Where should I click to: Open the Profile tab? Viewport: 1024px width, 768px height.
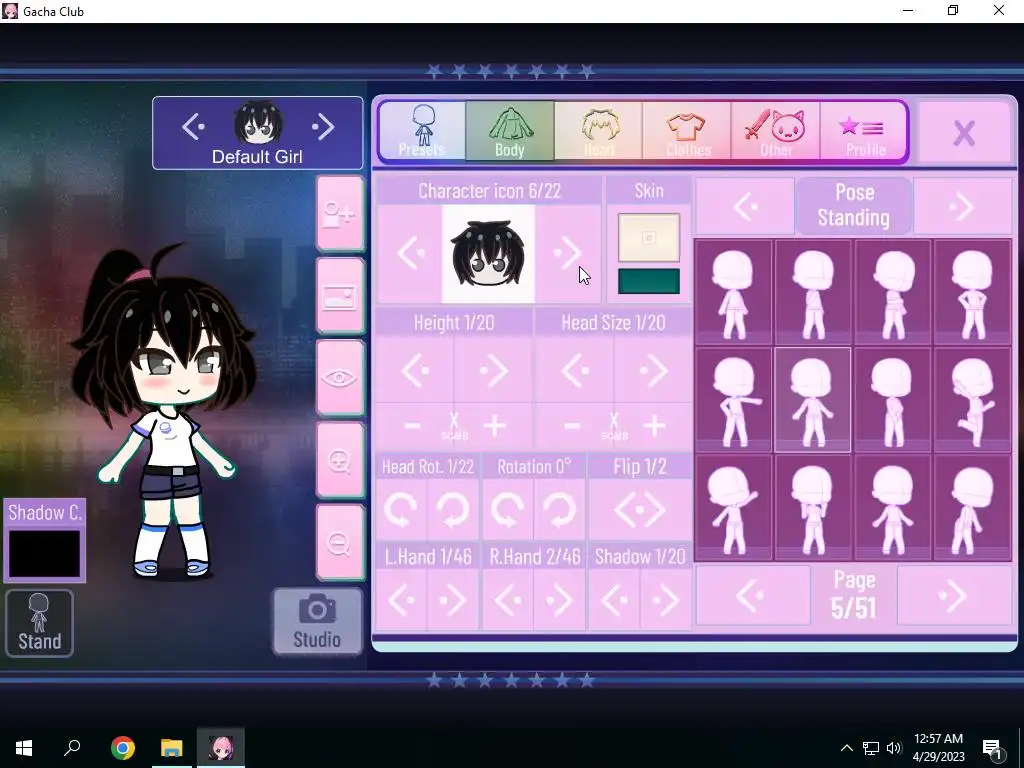(x=863, y=131)
